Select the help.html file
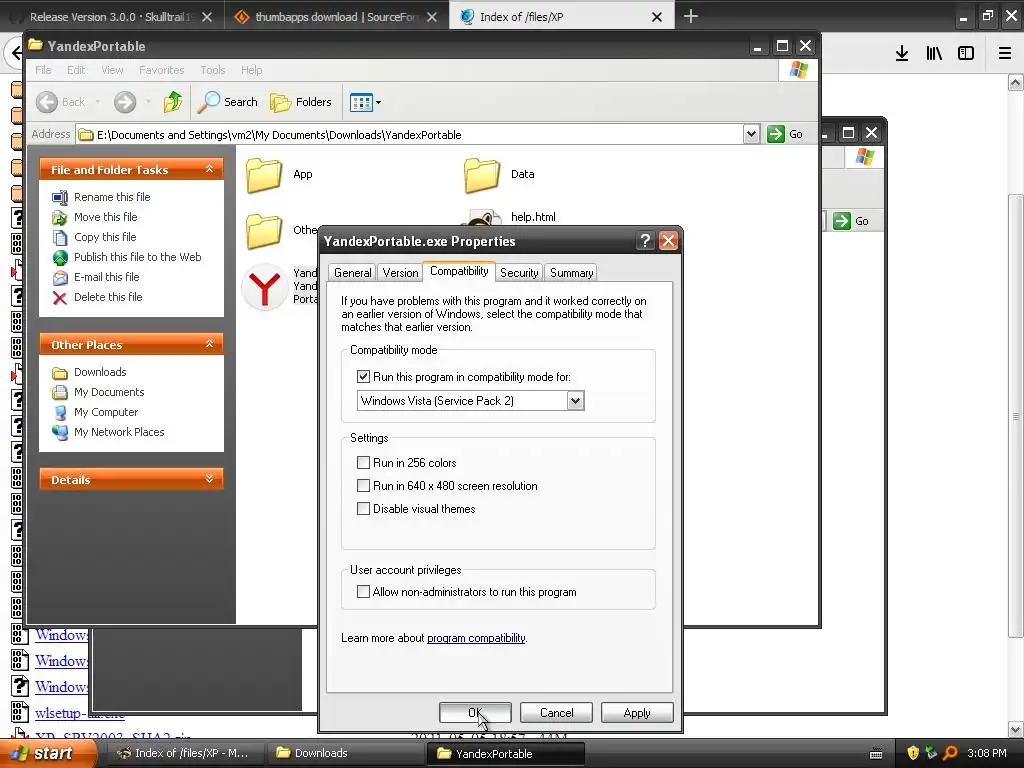Screen dimensions: 1024x768 pyautogui.click(x=533, y=217)
